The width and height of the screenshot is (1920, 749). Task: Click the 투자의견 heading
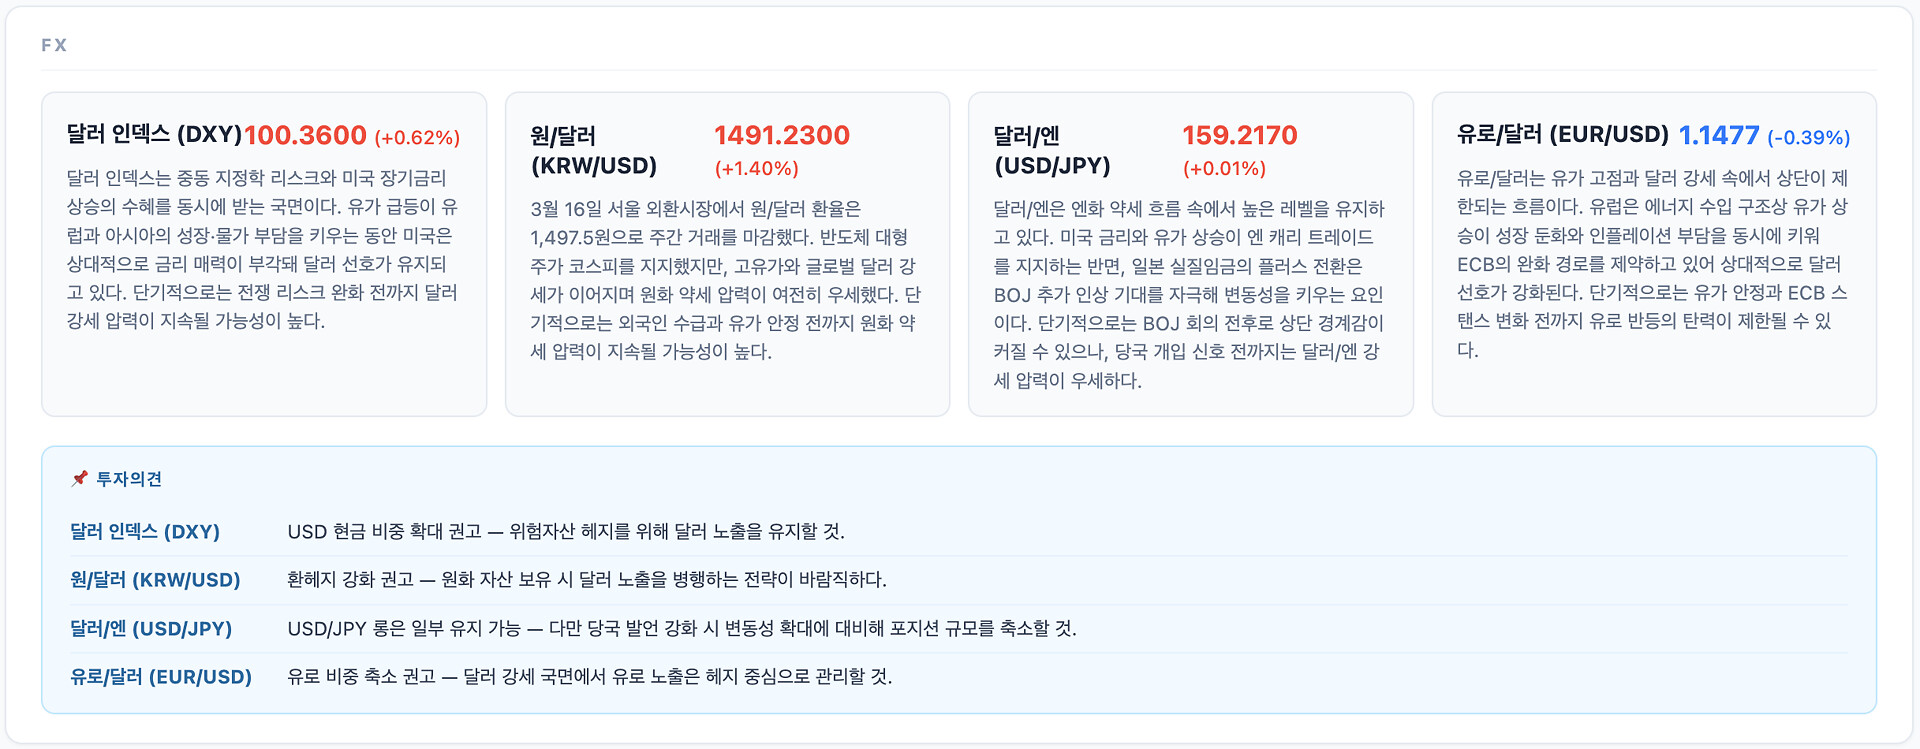pyautogui.click(x=129, y=479)
